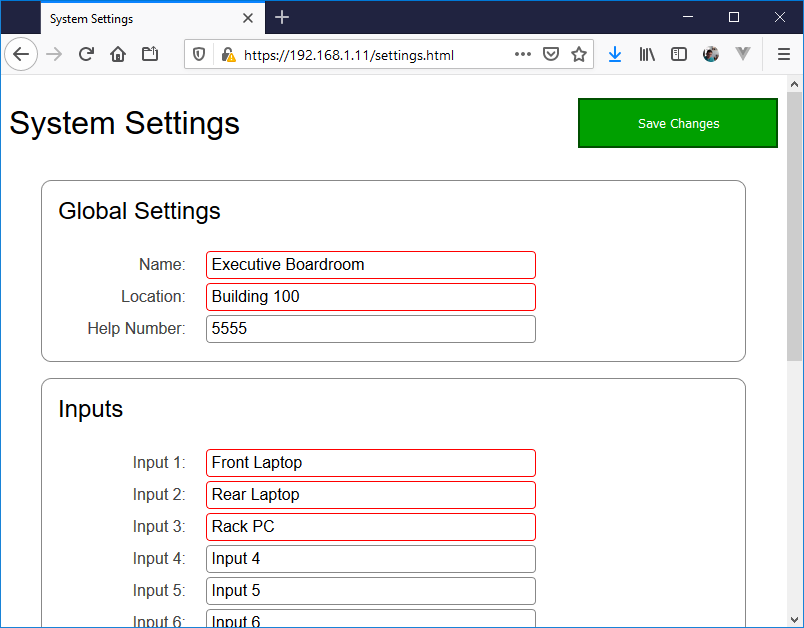The height and width of the screenshot is (628, 804).
Task: Click the browser back arrow button
Action: tap(21, 54)
